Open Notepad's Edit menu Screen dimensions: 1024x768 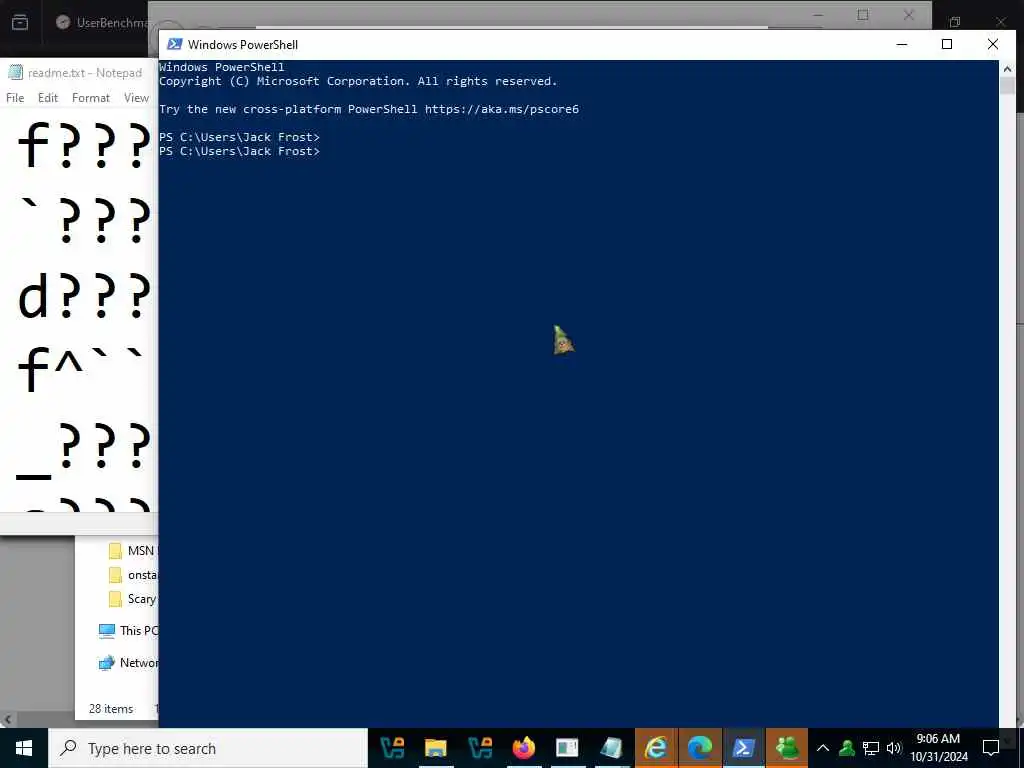tap(48, 98)
